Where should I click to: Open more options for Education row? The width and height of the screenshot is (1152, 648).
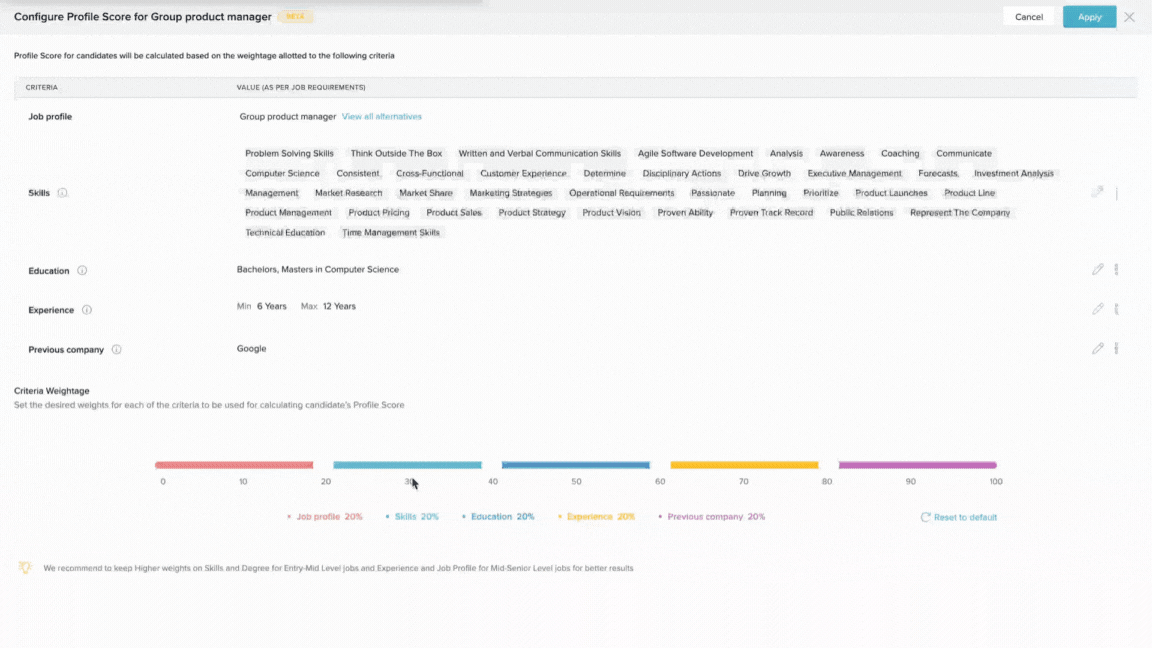point(1116,270)
